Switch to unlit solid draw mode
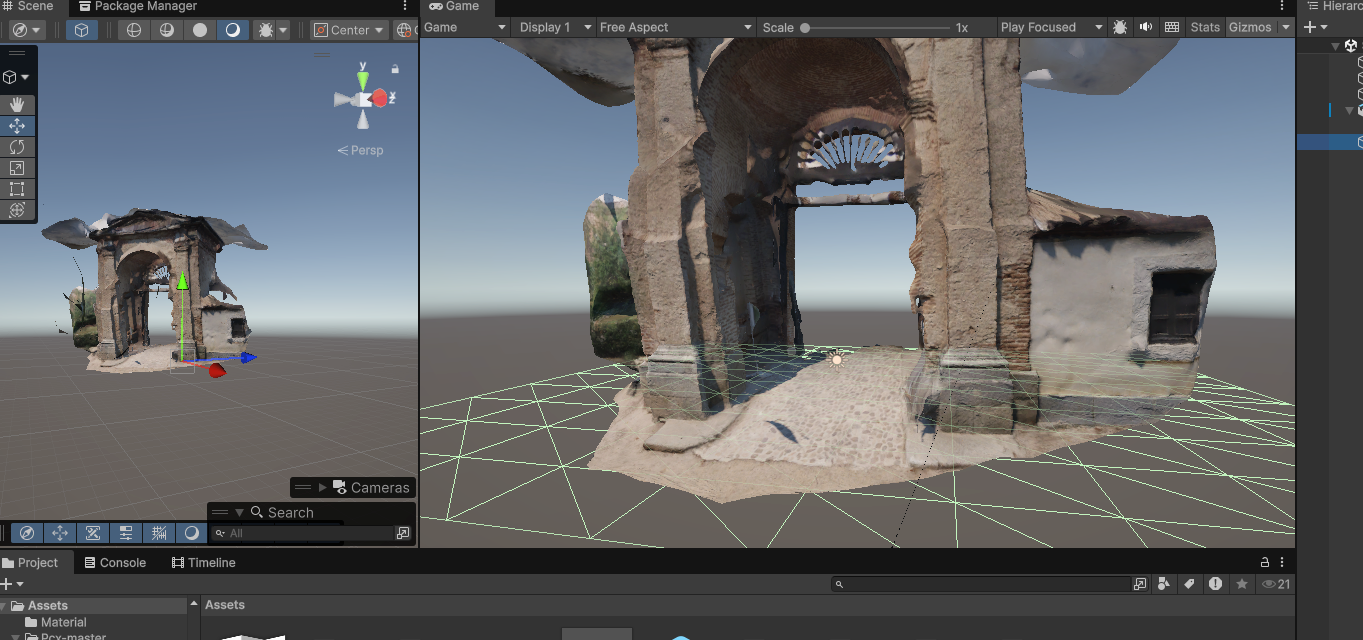The image size is (1363, 640). (200, 30)
